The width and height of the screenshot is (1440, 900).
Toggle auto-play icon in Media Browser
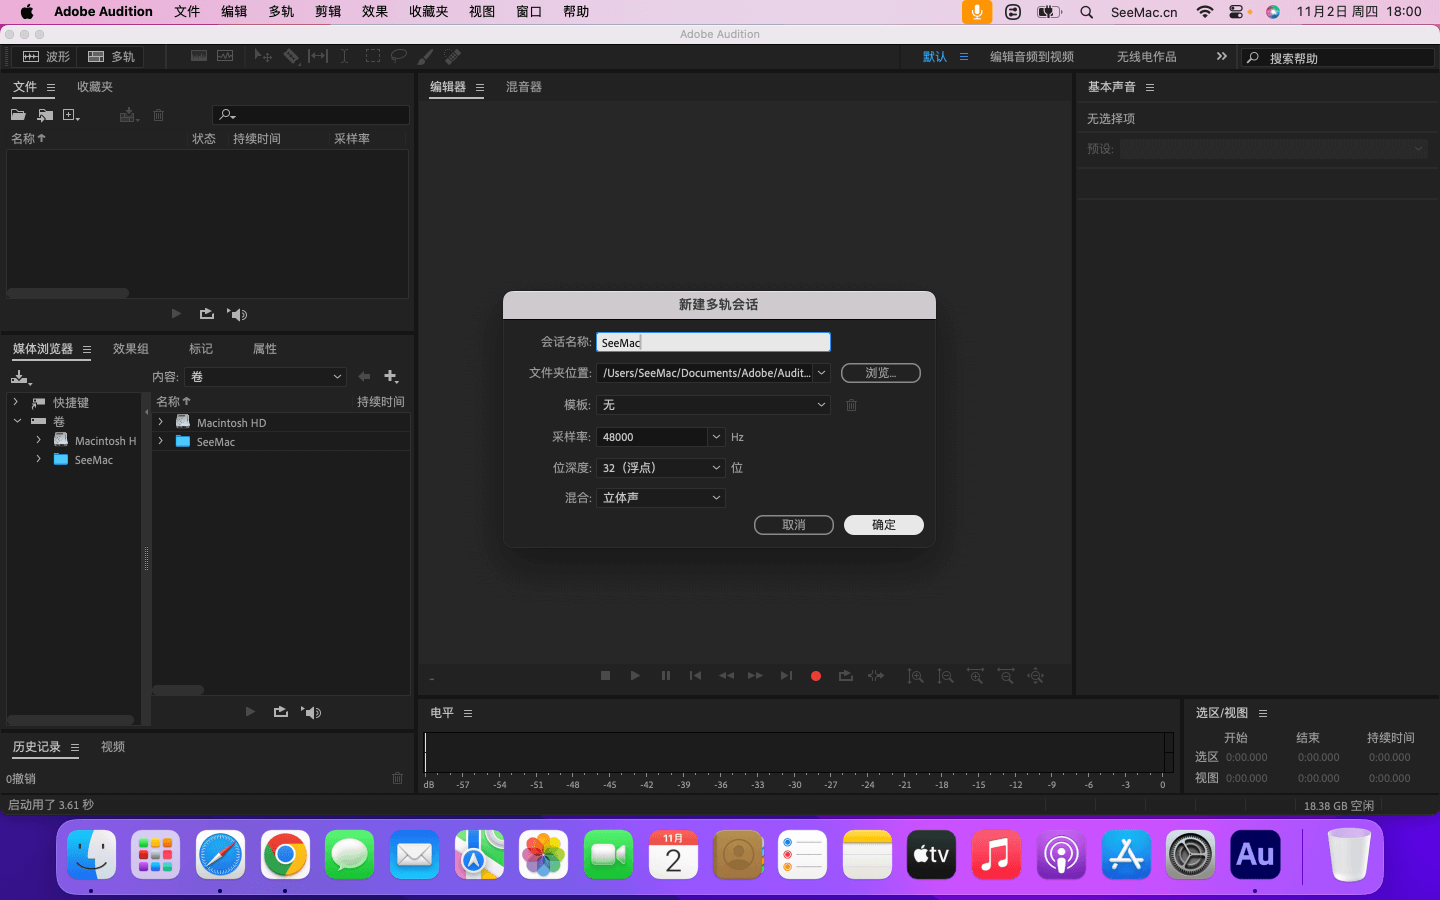[x=312, y=712]
